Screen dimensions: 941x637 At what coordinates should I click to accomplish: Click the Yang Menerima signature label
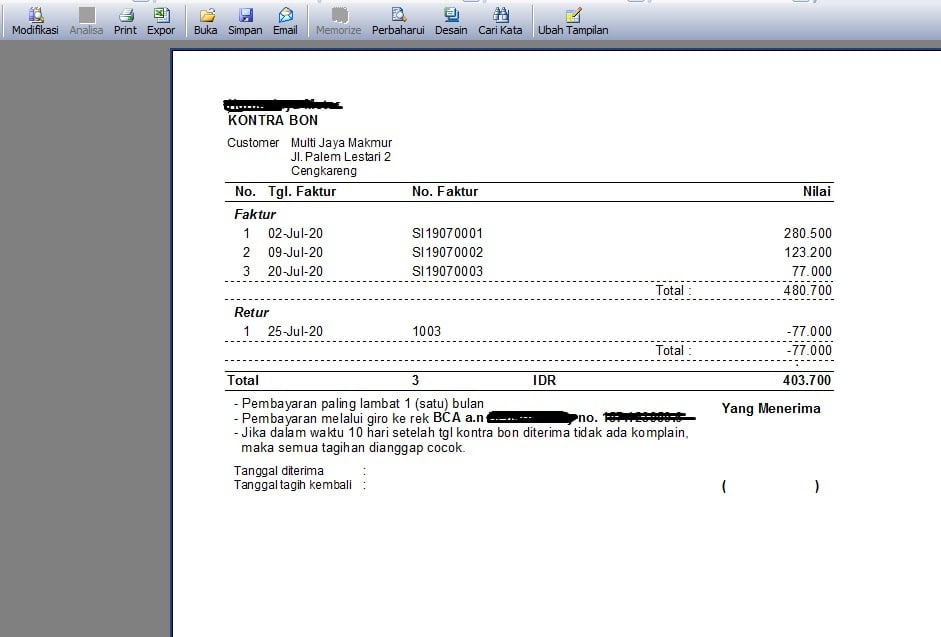(771, 409)
